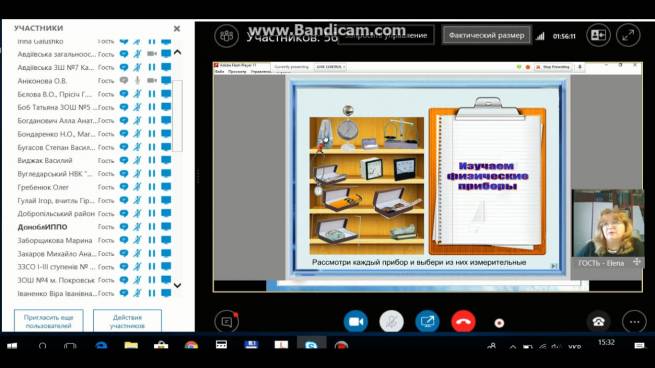Close the Участники panel

177,28
